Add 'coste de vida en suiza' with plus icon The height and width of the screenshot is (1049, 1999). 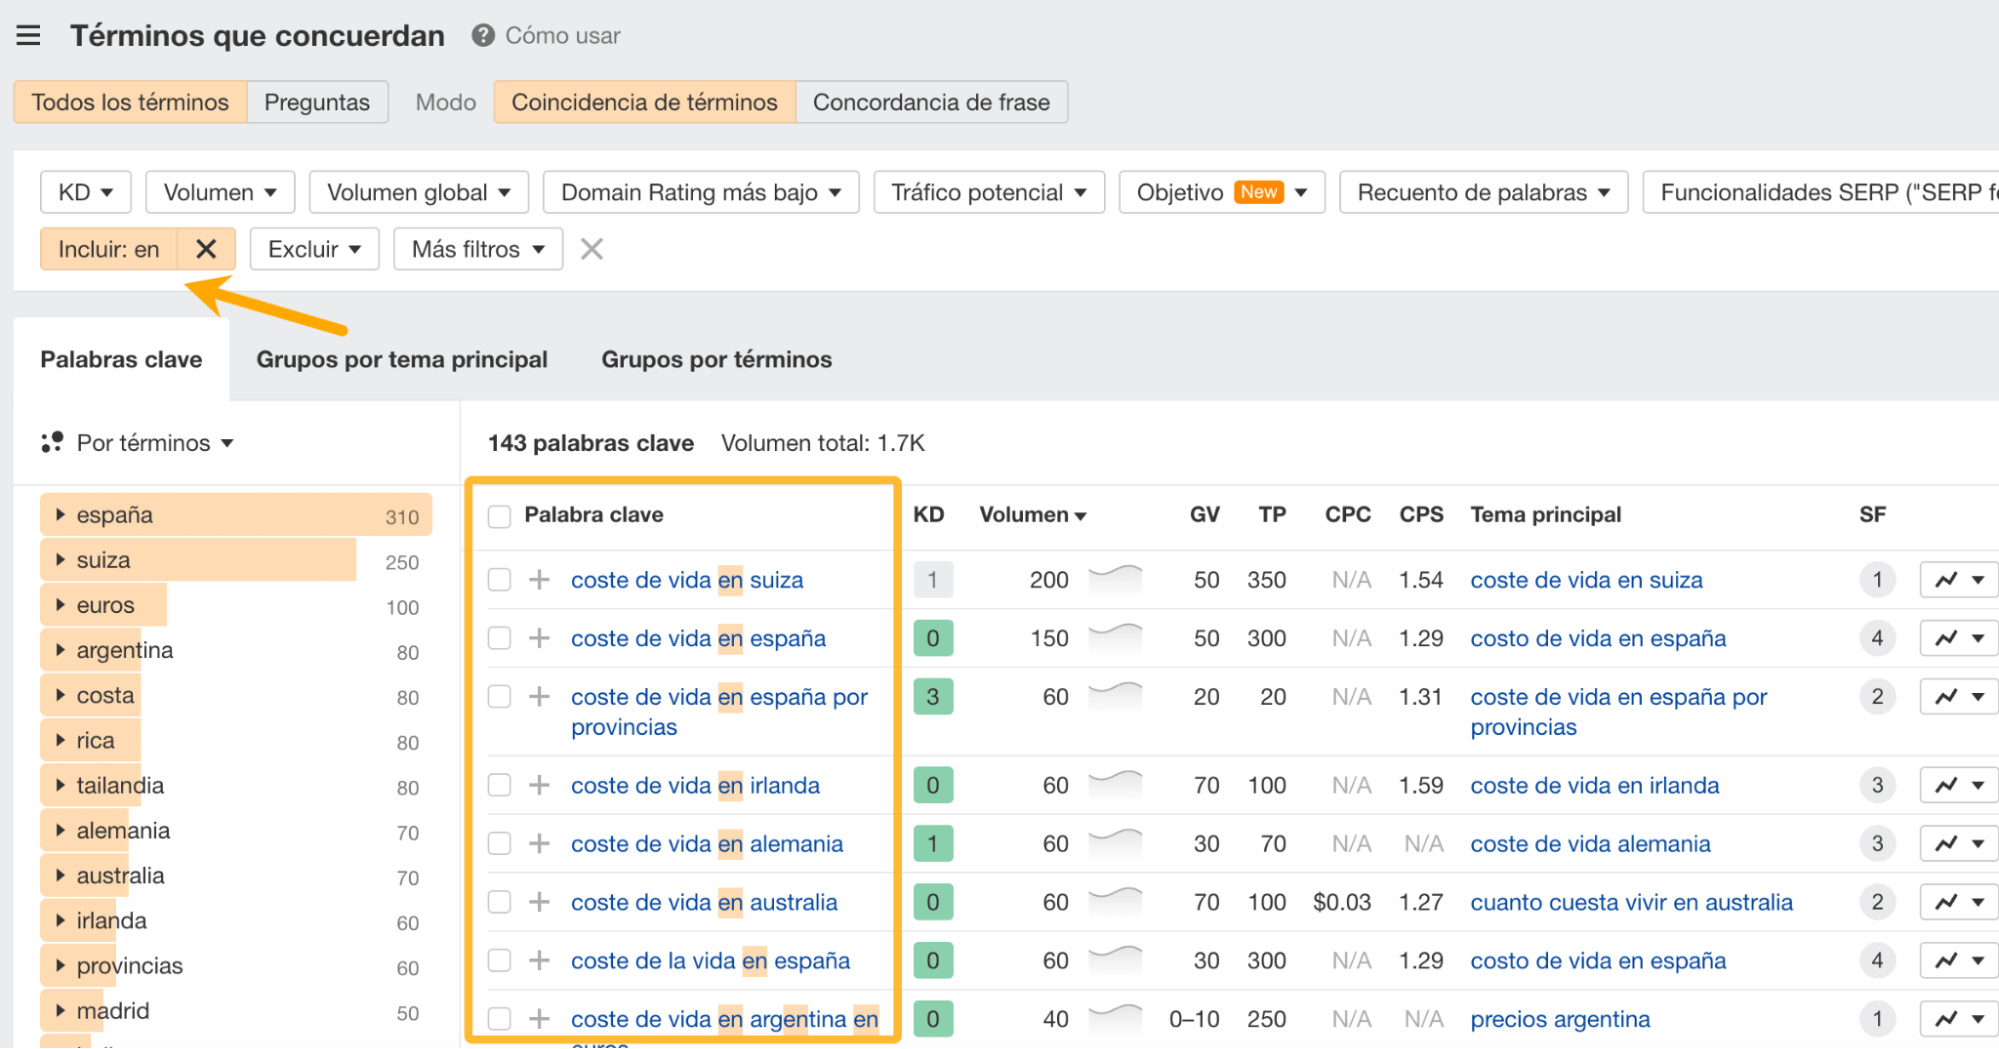(539, 580)
